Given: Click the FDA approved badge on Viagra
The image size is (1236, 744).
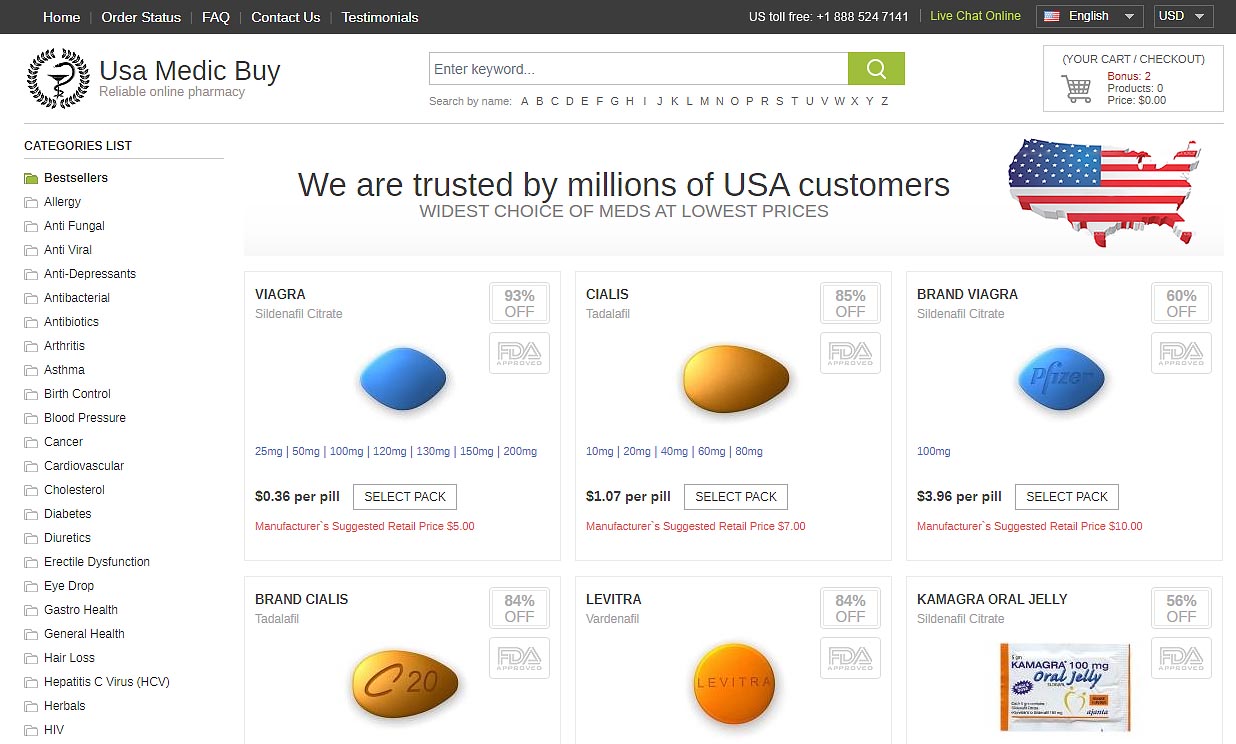Looking at the screenshot, I should click(519, 353).
